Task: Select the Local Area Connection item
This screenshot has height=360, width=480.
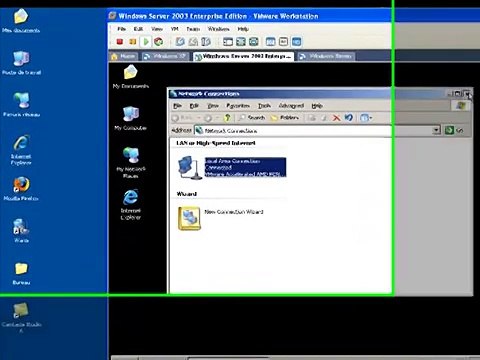Action: tap(232, 167)
